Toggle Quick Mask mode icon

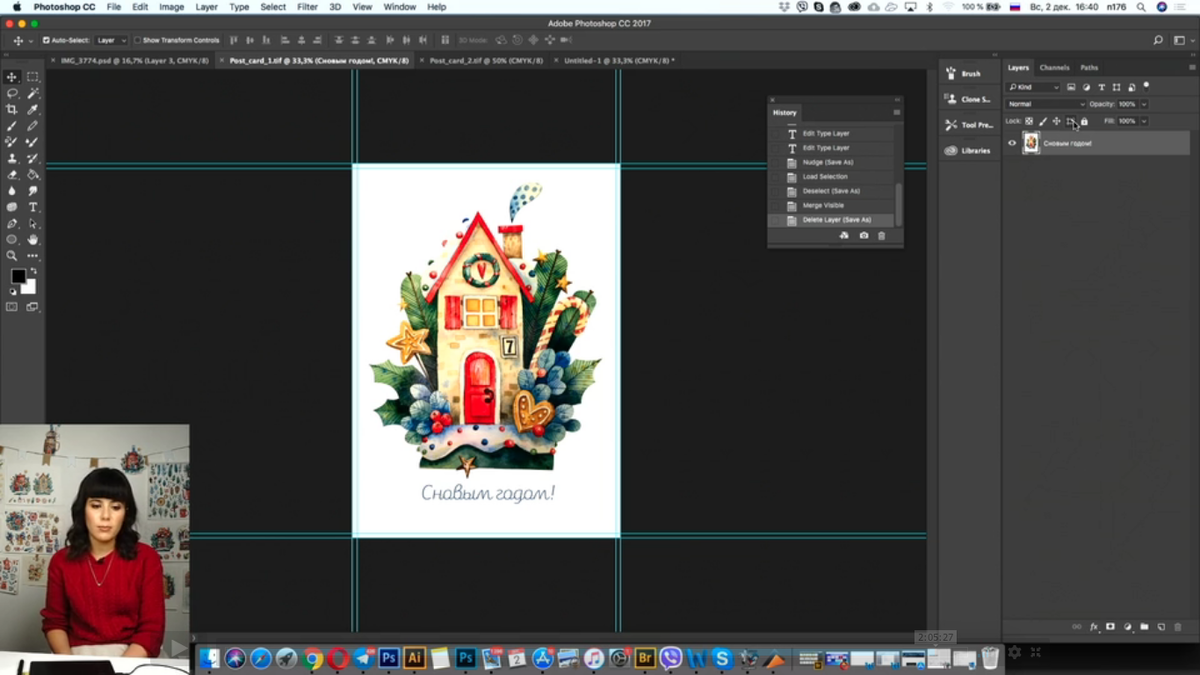click(x=12, y=307)
